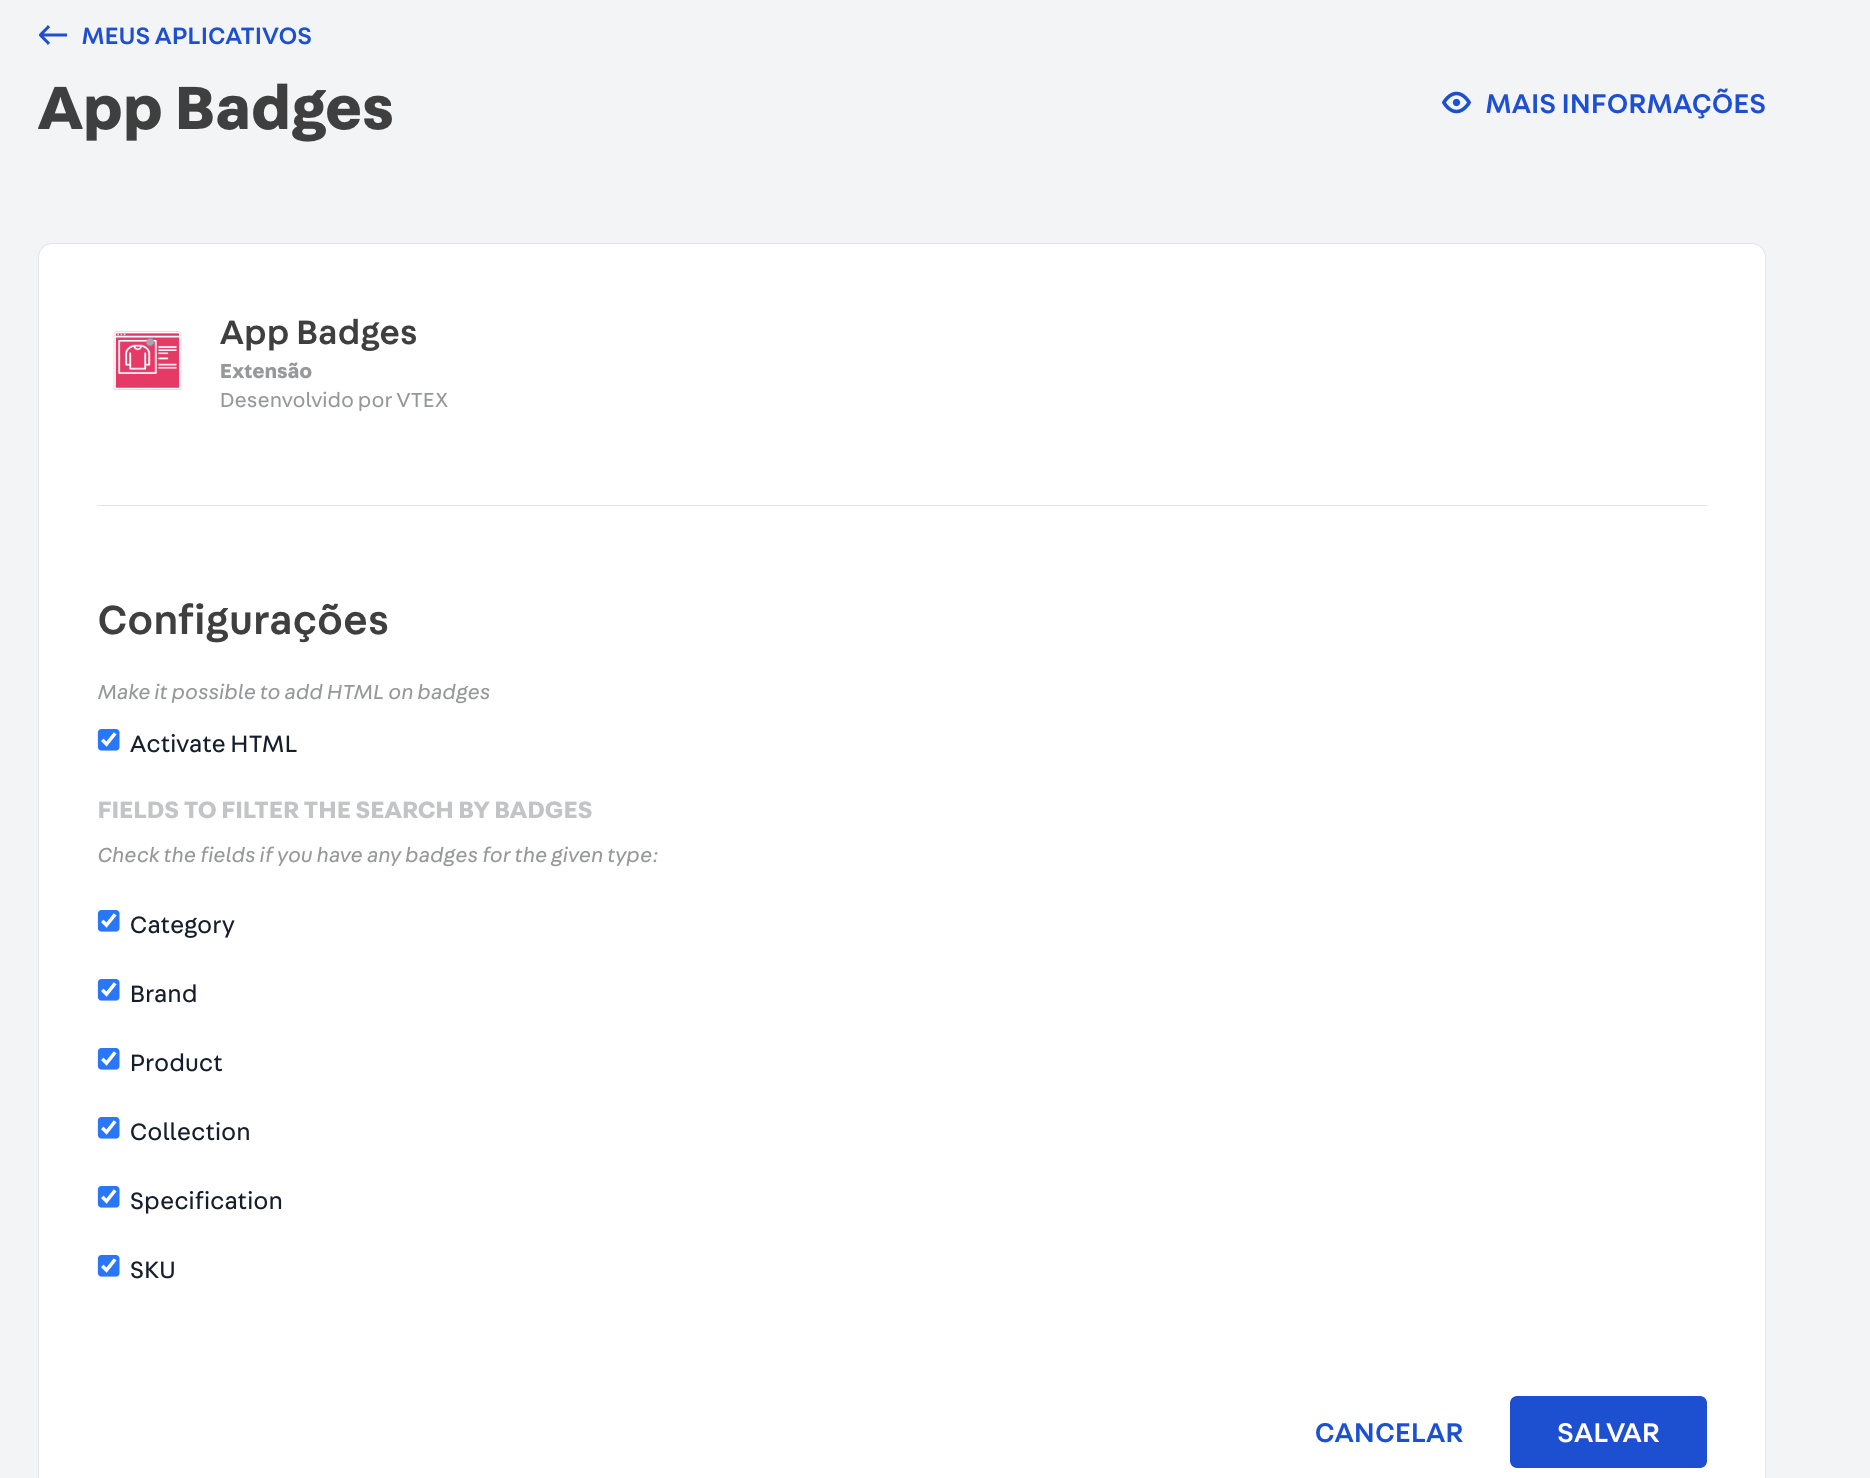This screenshot has height=1478, width=1870.
Task: Click the Cancelar button
Action: click(1388, 1432)
